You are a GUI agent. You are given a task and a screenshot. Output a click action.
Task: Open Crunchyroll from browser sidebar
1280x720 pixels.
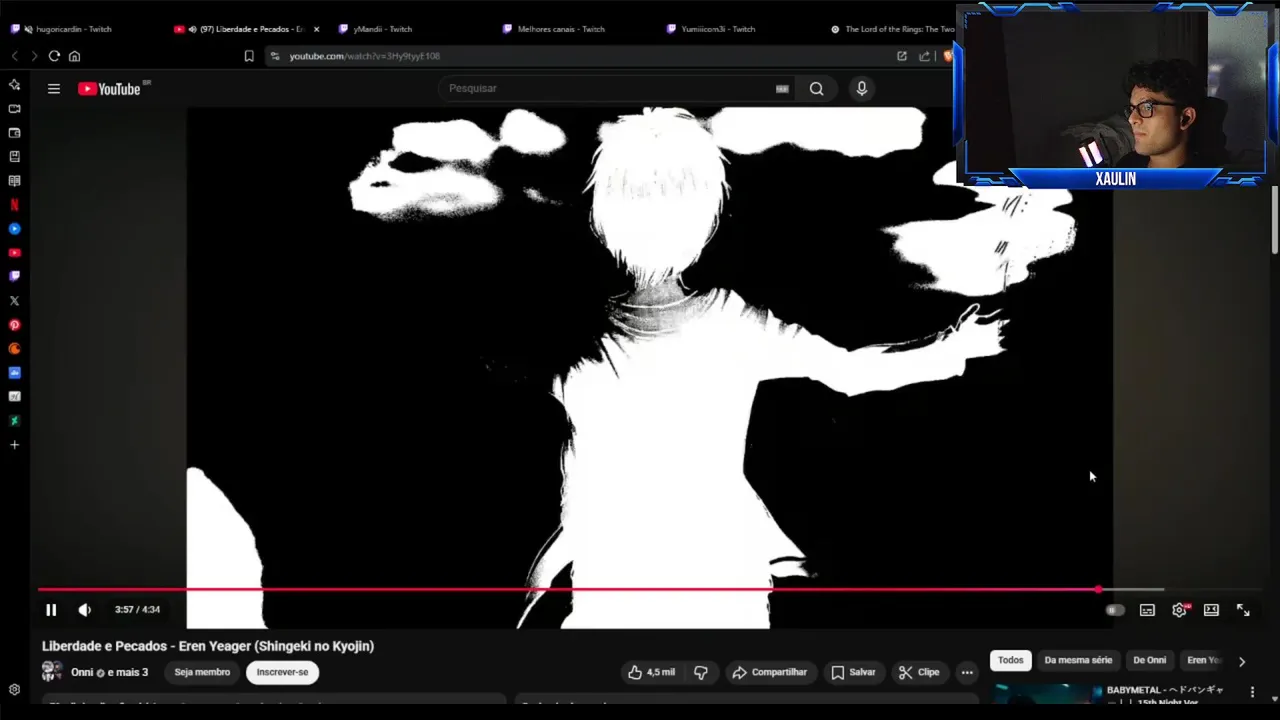[14, 349]
